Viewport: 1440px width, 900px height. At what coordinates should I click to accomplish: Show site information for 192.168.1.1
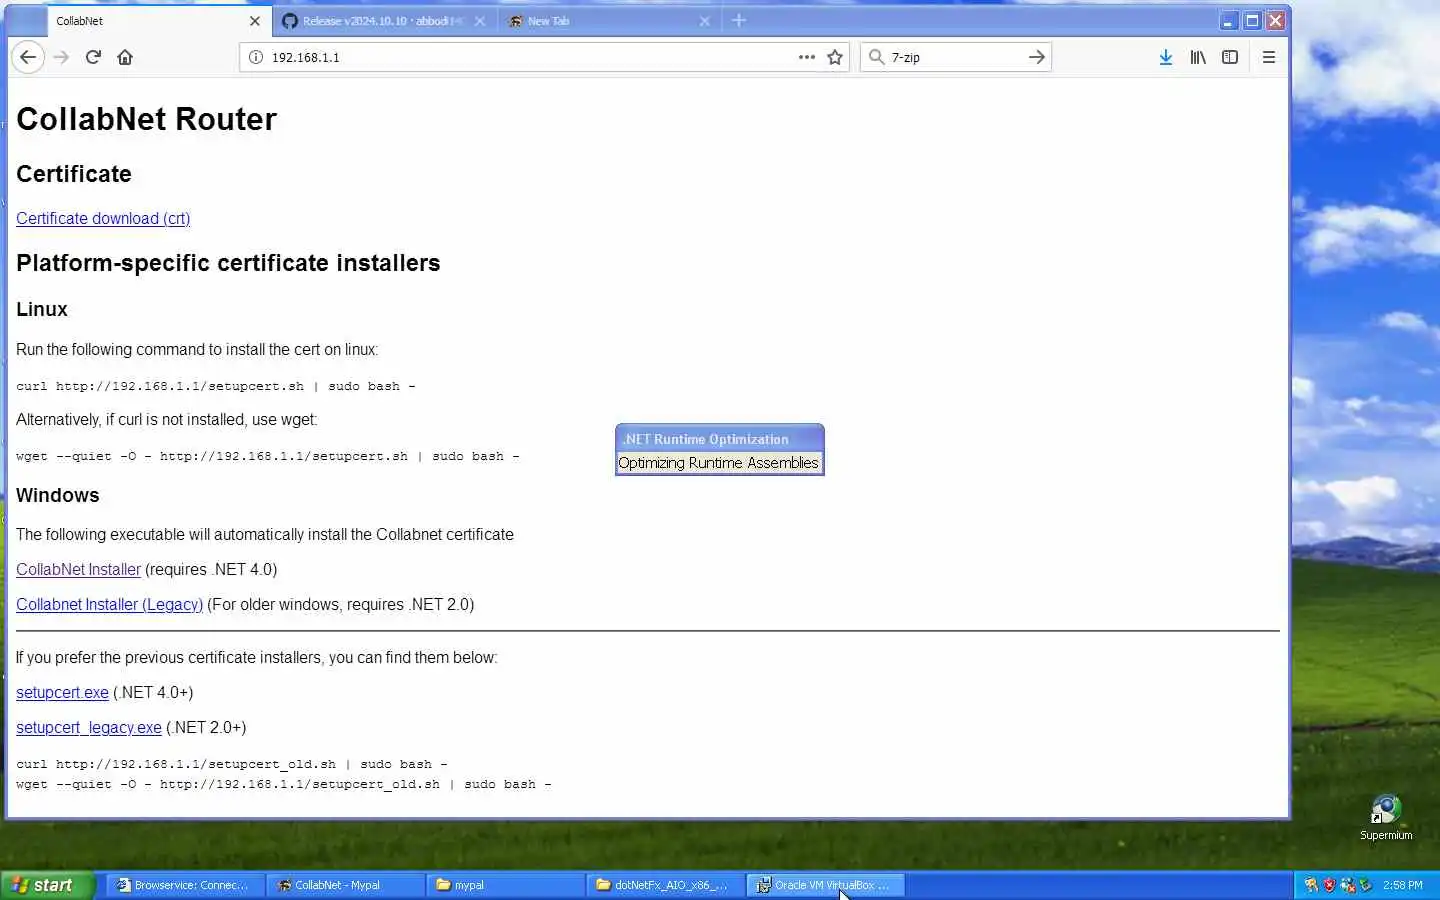click(256, 57)
